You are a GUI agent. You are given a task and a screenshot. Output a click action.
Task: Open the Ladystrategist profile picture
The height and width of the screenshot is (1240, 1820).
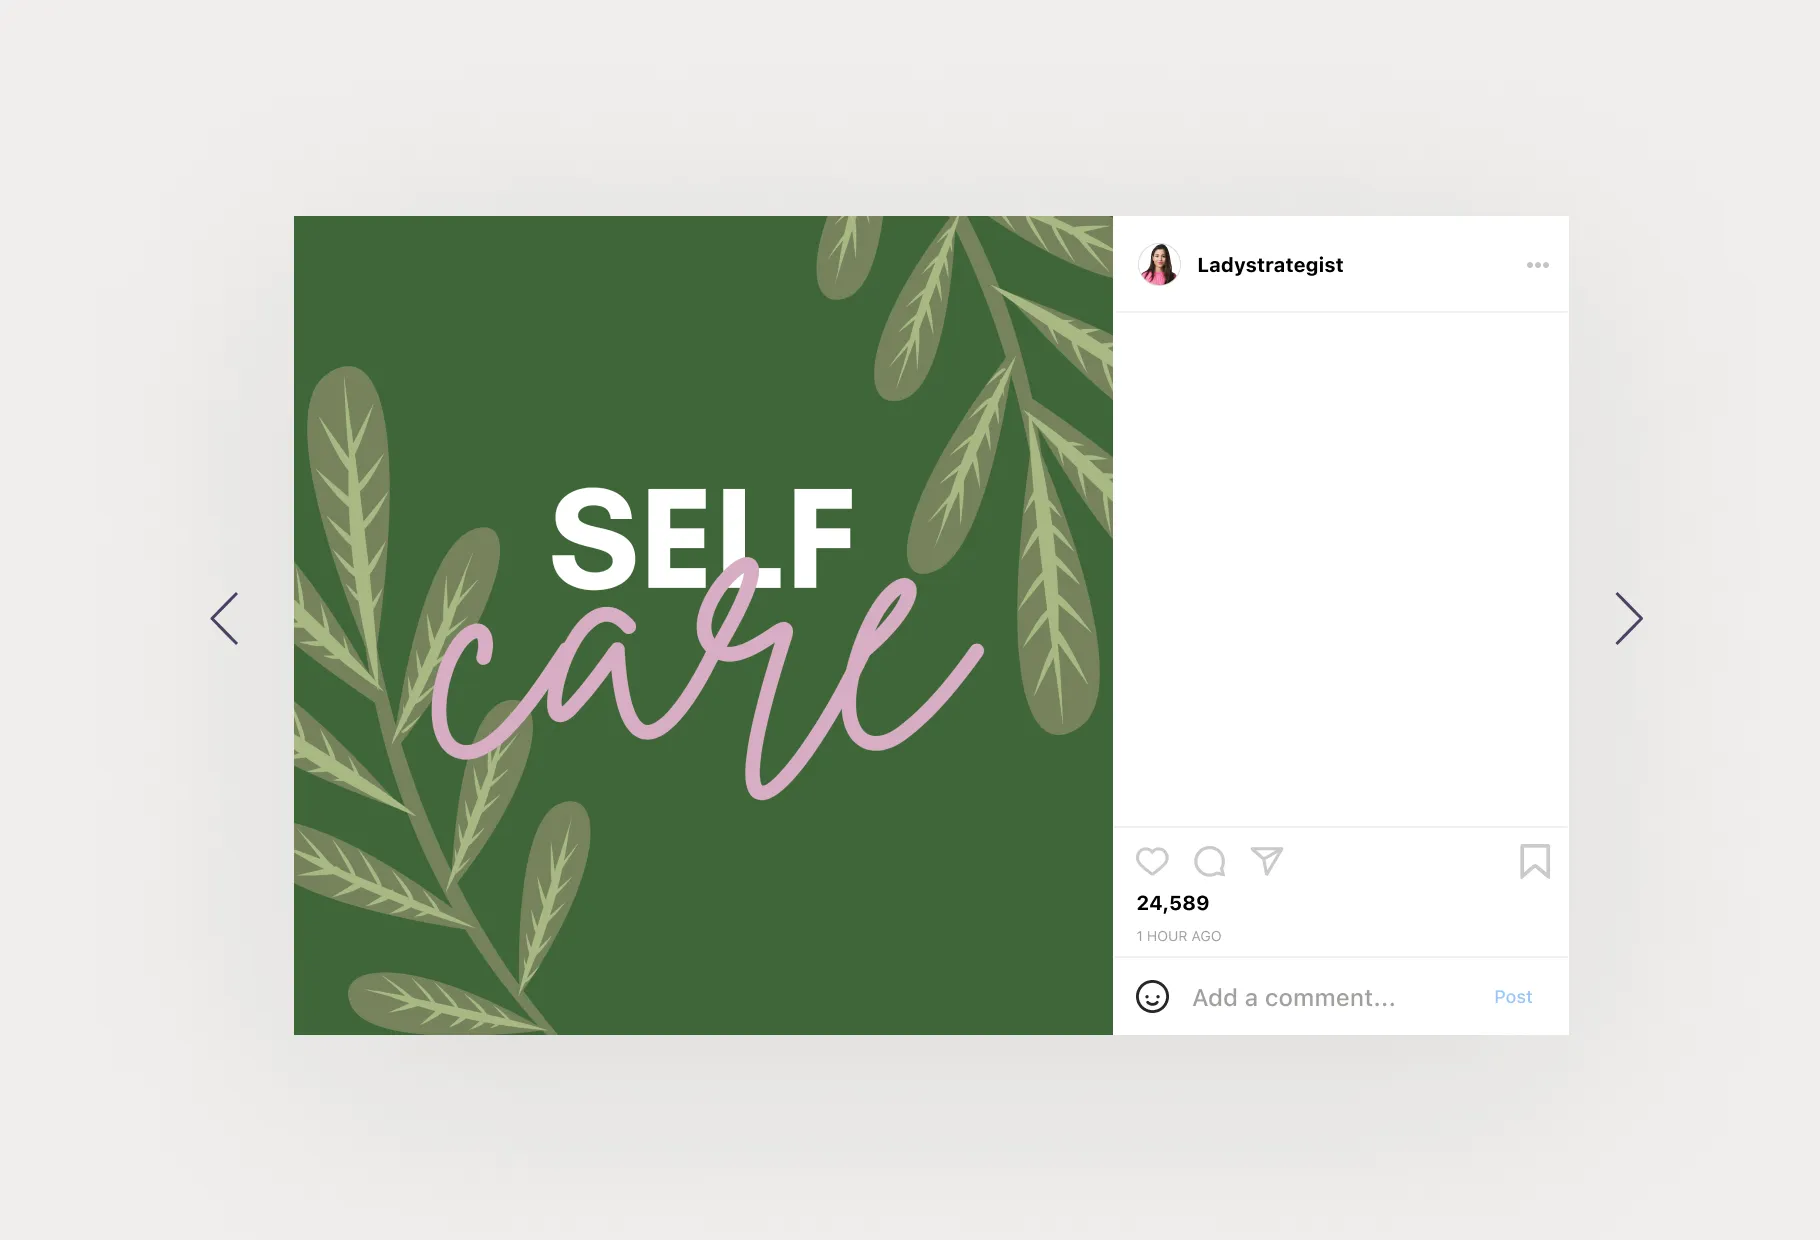click(x=1159, y=265)
